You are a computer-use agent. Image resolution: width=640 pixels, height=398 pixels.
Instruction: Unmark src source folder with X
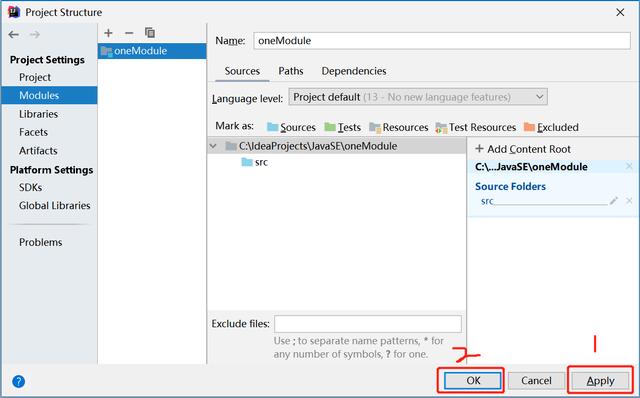pyautogui.click(x=629, y=200)
